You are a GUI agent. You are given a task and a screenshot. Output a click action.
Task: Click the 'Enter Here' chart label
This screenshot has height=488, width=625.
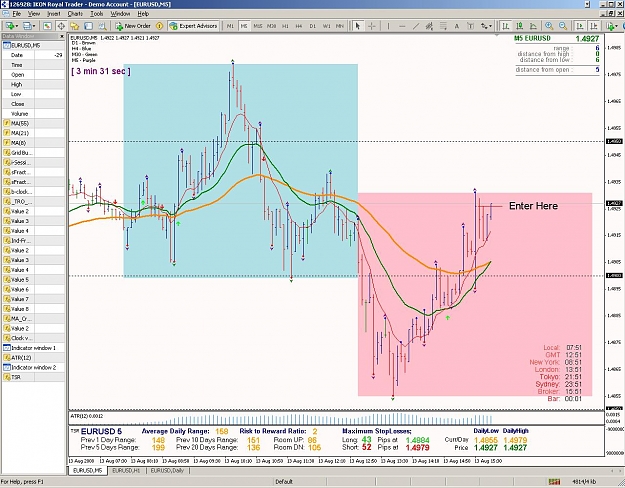(533, 206)
